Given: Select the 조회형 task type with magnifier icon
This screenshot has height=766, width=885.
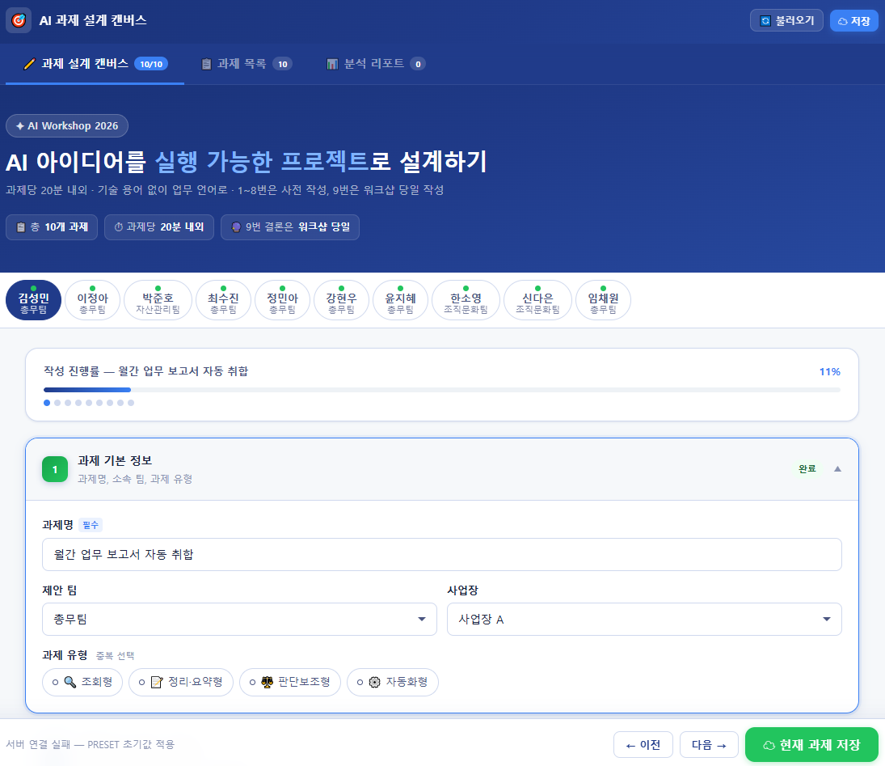Looking at the screenshot, I should (82, 682).
